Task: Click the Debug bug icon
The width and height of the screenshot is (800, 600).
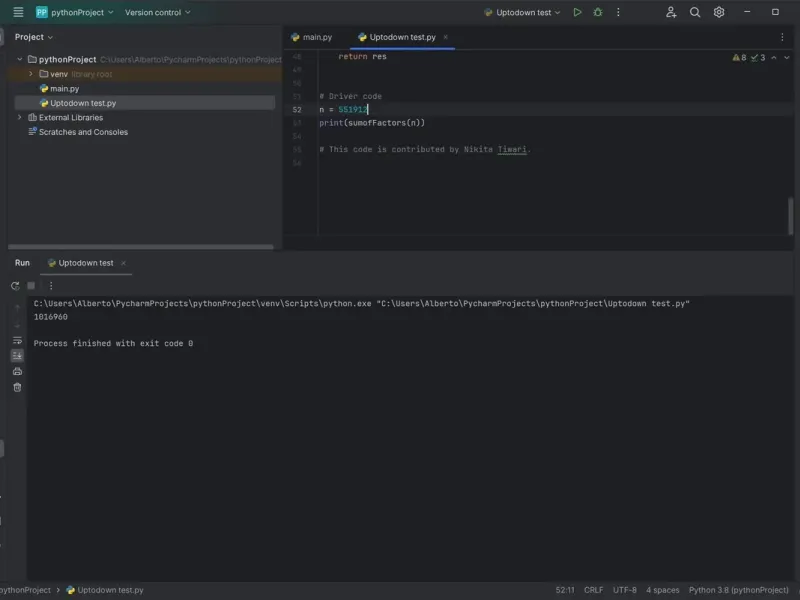Action: click(x=598, y=13)
